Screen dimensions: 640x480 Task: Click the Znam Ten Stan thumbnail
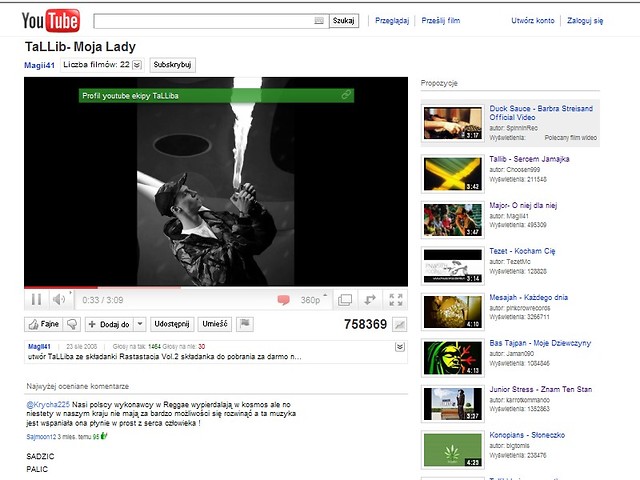[453, 404]
